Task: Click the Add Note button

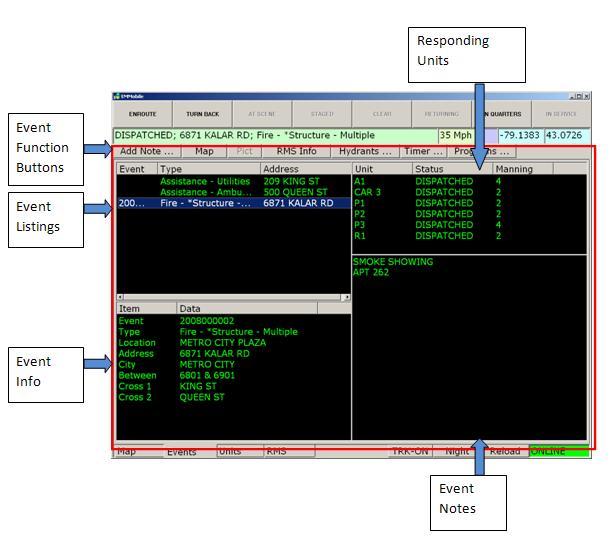Action: (x=148, y=152)
